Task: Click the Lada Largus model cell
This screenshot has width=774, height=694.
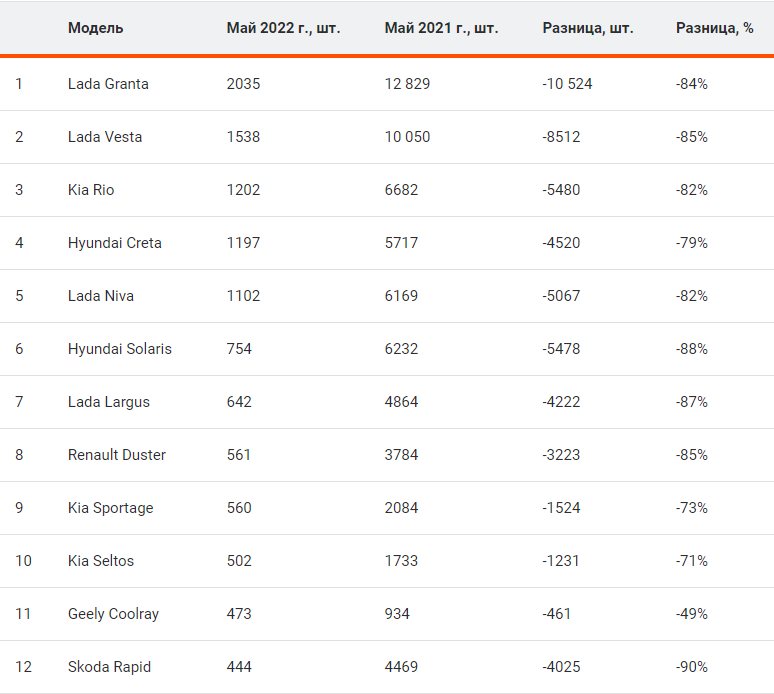Action: [109, 402]
